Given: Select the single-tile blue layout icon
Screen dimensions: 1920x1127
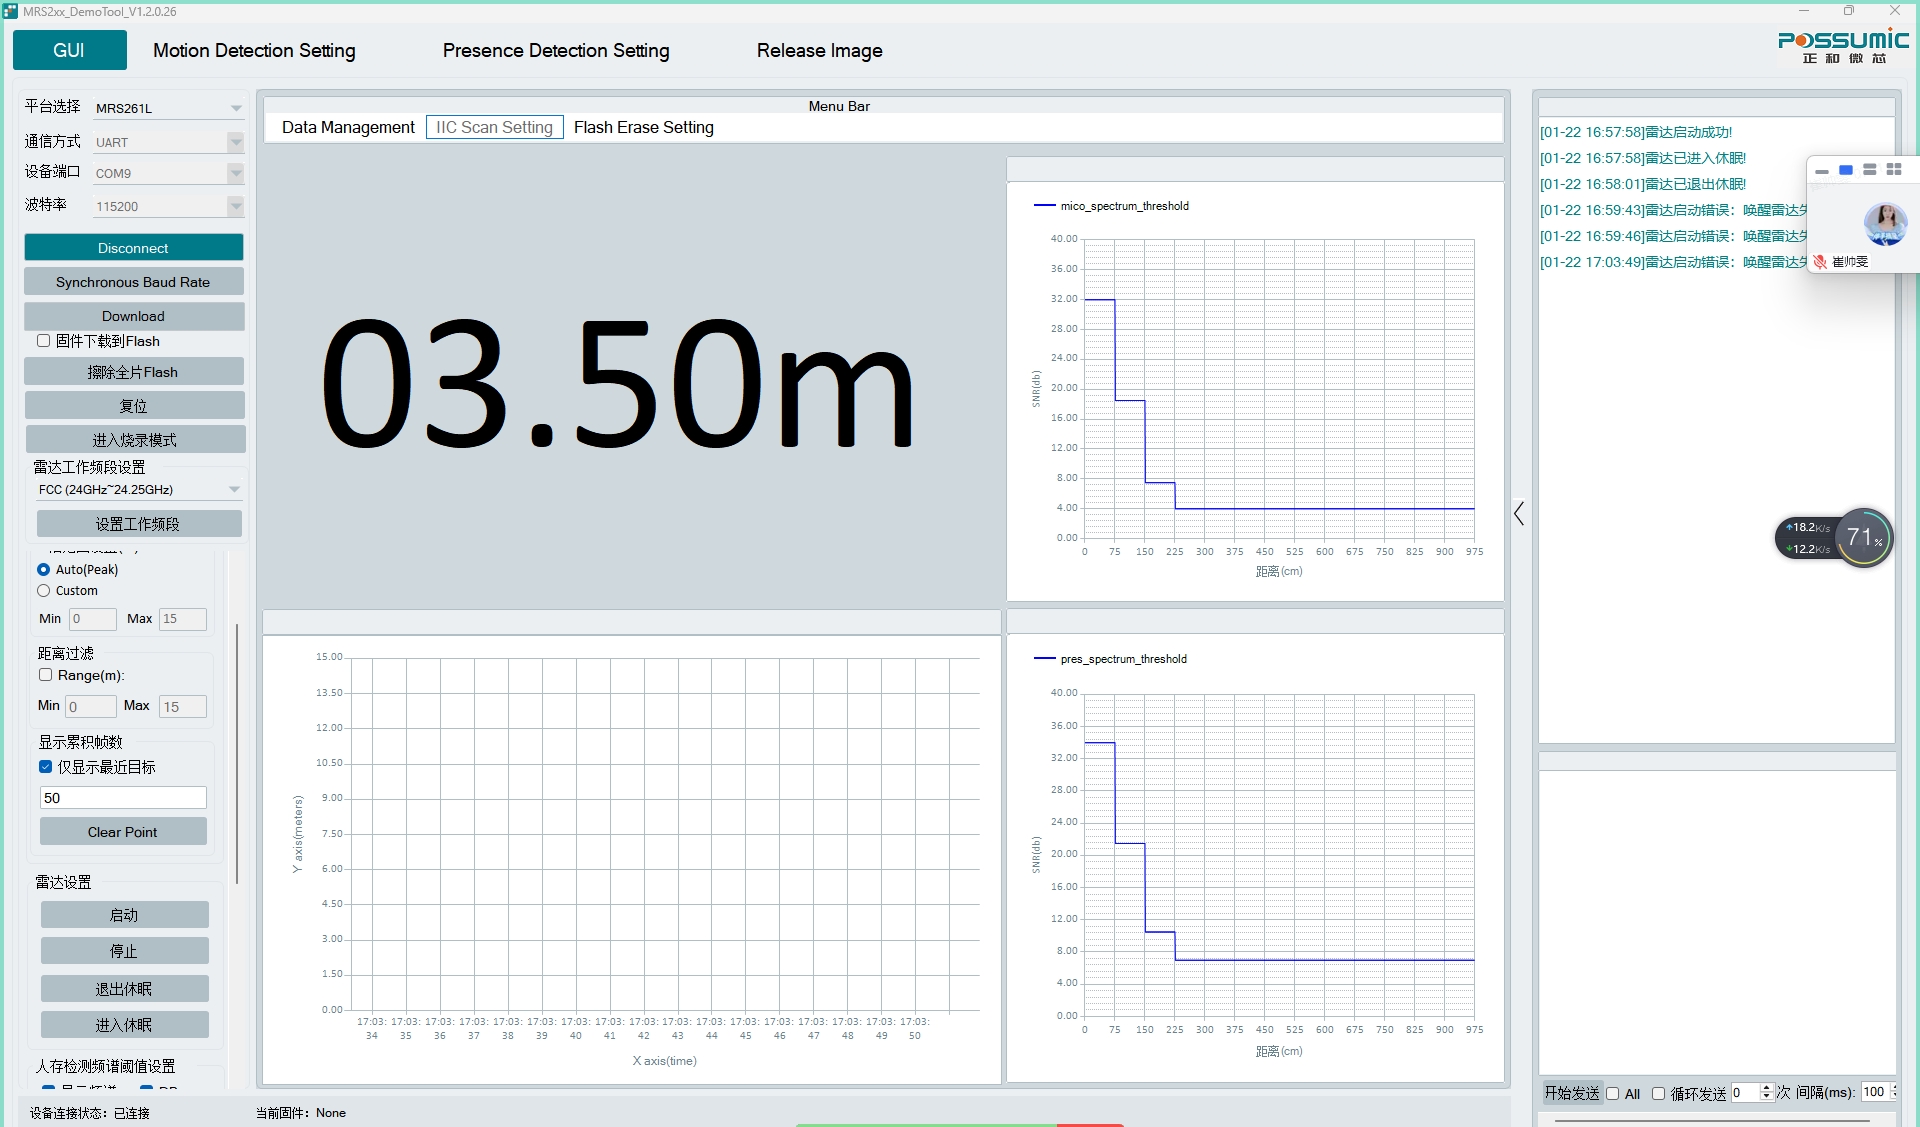Looking at the screenshot, I should click(x=1846, y=170).
